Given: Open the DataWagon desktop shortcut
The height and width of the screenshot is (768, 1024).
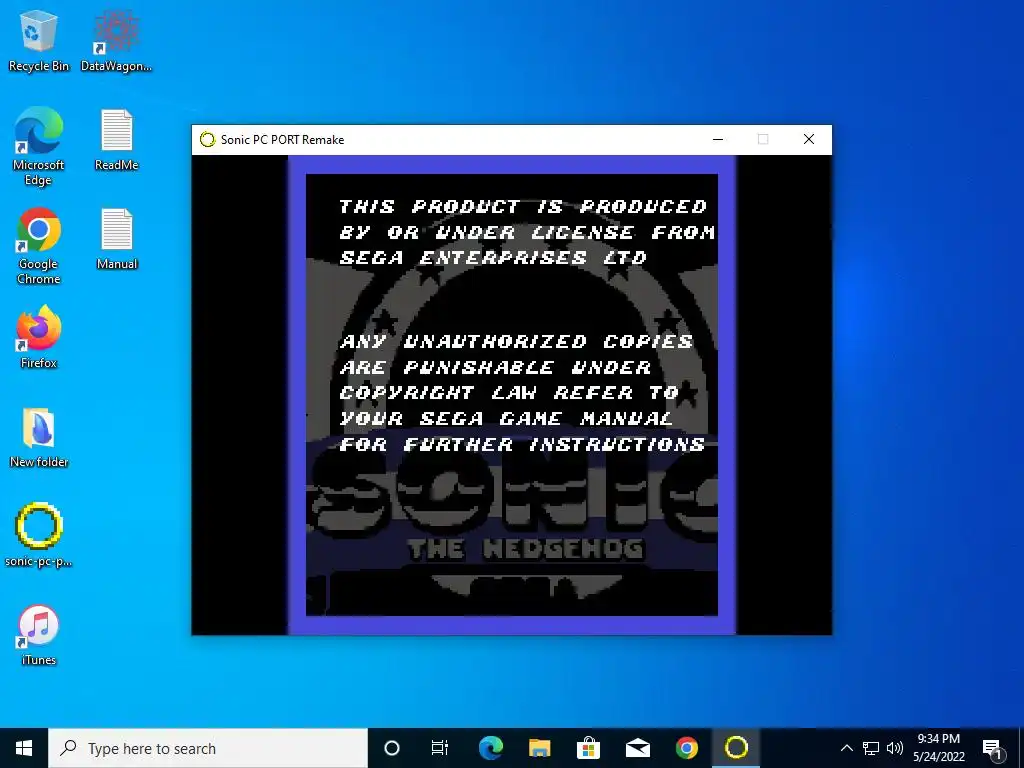Looking at the screenshot, I should click(116, 40).
